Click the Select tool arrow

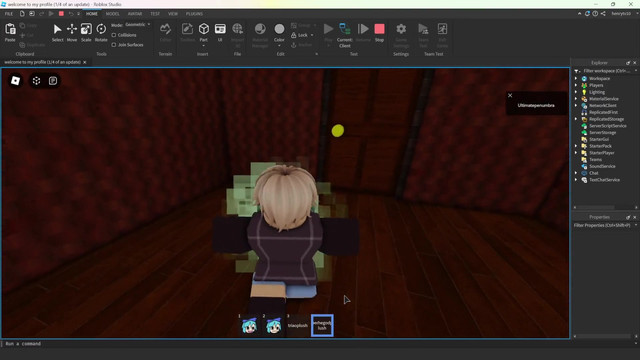point(58,33)
